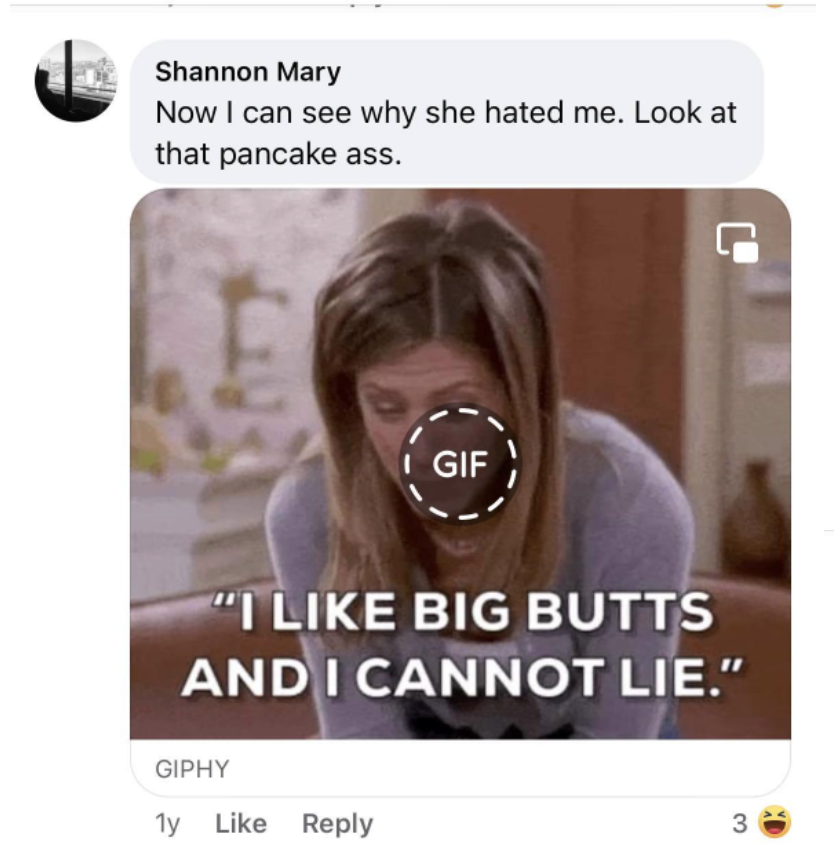Screen dimensions: 834x864
Task: Click the 'I LIKE BIG BUTTS' caption
Action: 464,611
